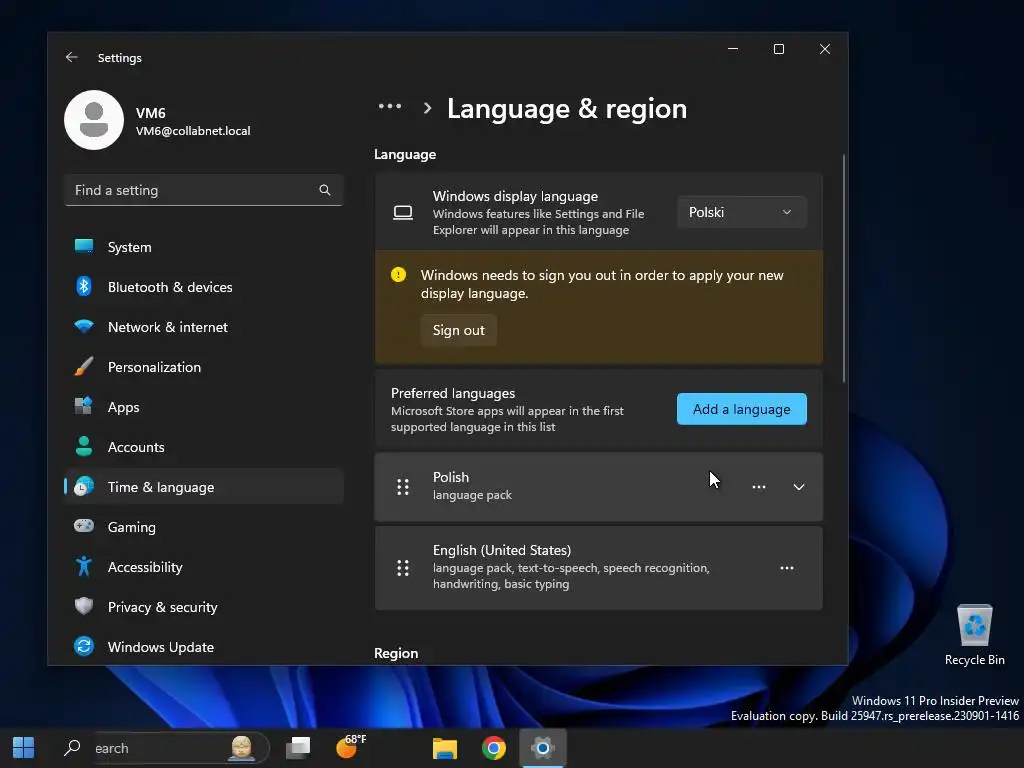Open more options for Polish

click(759, 487)
